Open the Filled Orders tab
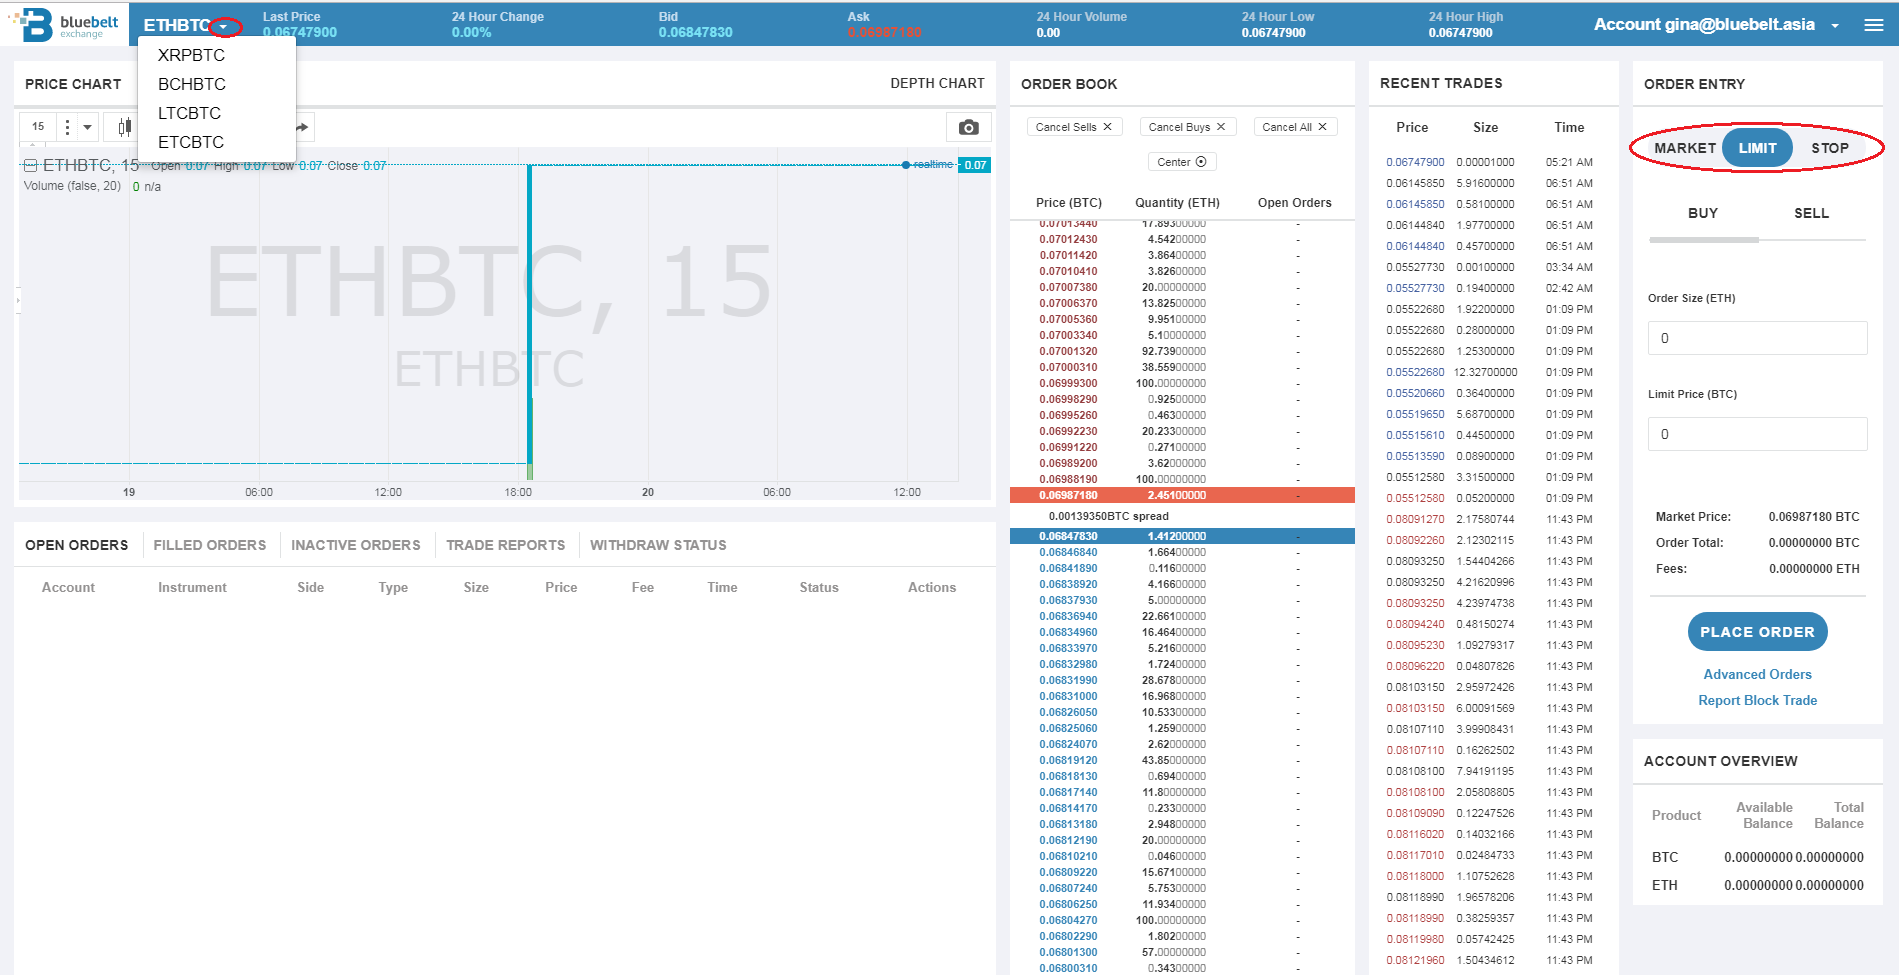This screenshot has width=1899, height=975. pyautogui.click(x=210, y=545)
